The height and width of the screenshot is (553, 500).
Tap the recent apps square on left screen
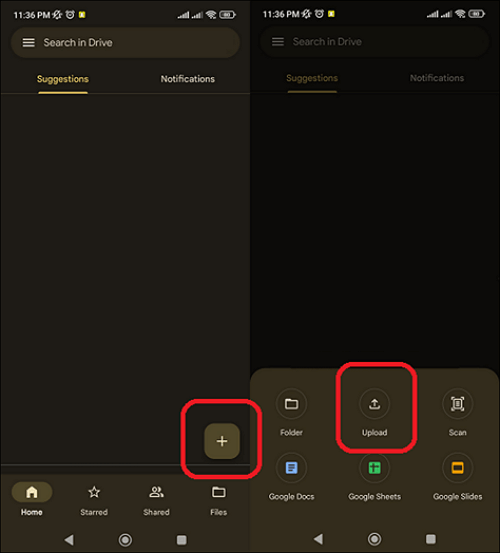[182, 540]
